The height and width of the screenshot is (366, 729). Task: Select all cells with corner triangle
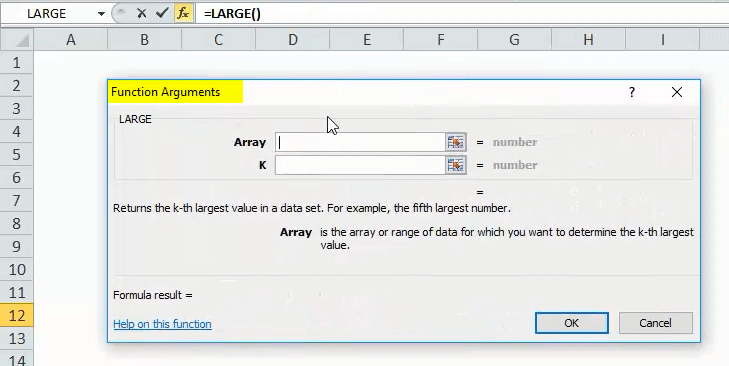click(17, 40)
